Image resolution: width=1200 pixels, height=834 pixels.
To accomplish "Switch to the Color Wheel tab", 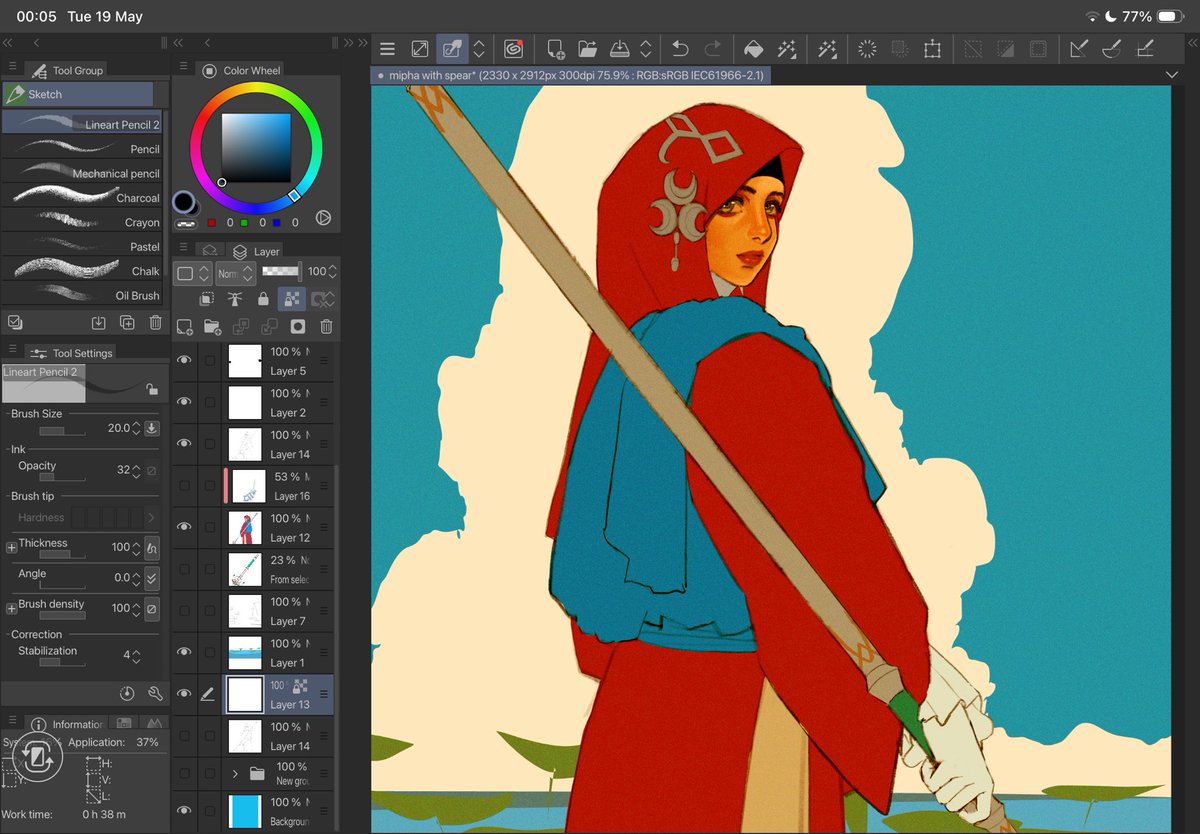I will pyautogui.click(x=241, y=70).
